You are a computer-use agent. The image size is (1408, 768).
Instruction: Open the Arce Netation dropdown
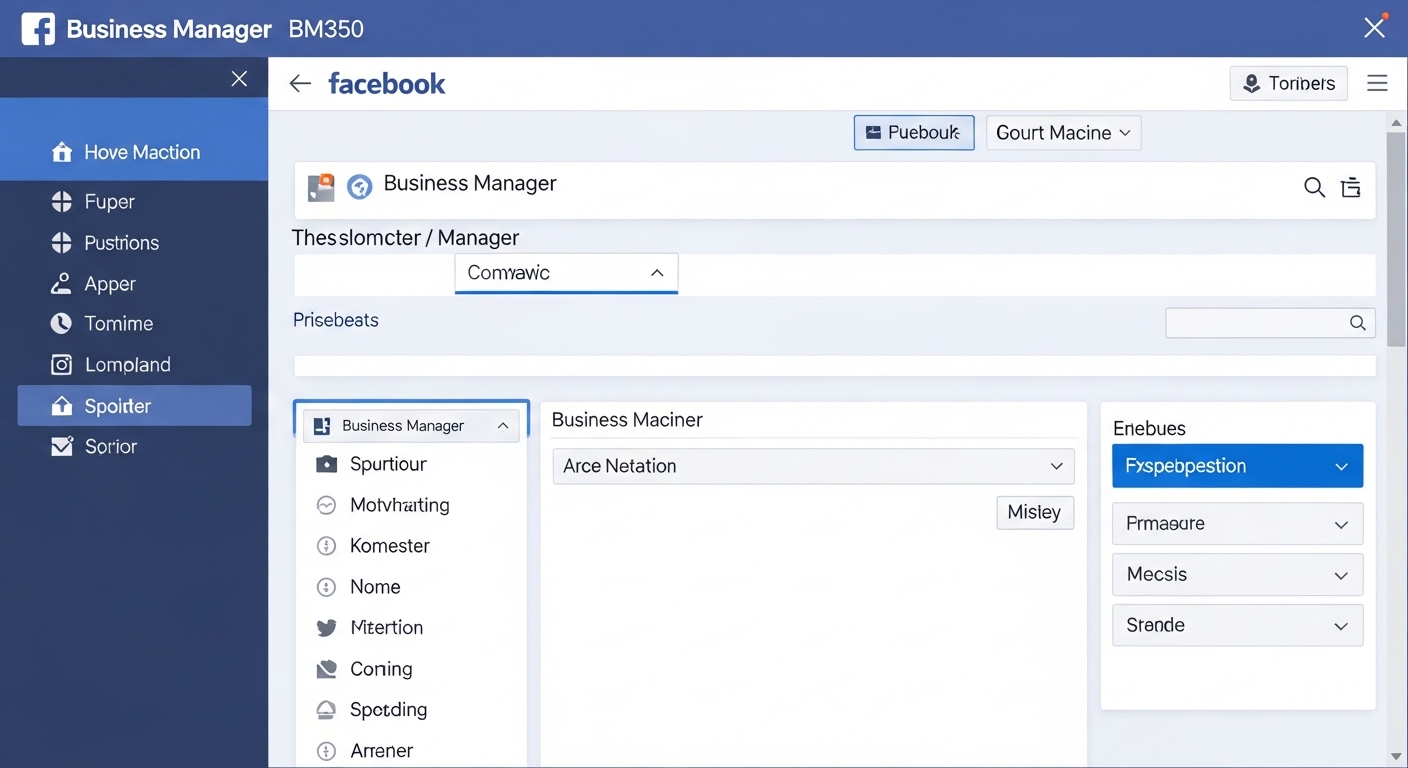pyautogui.click(x=813, y=466)
